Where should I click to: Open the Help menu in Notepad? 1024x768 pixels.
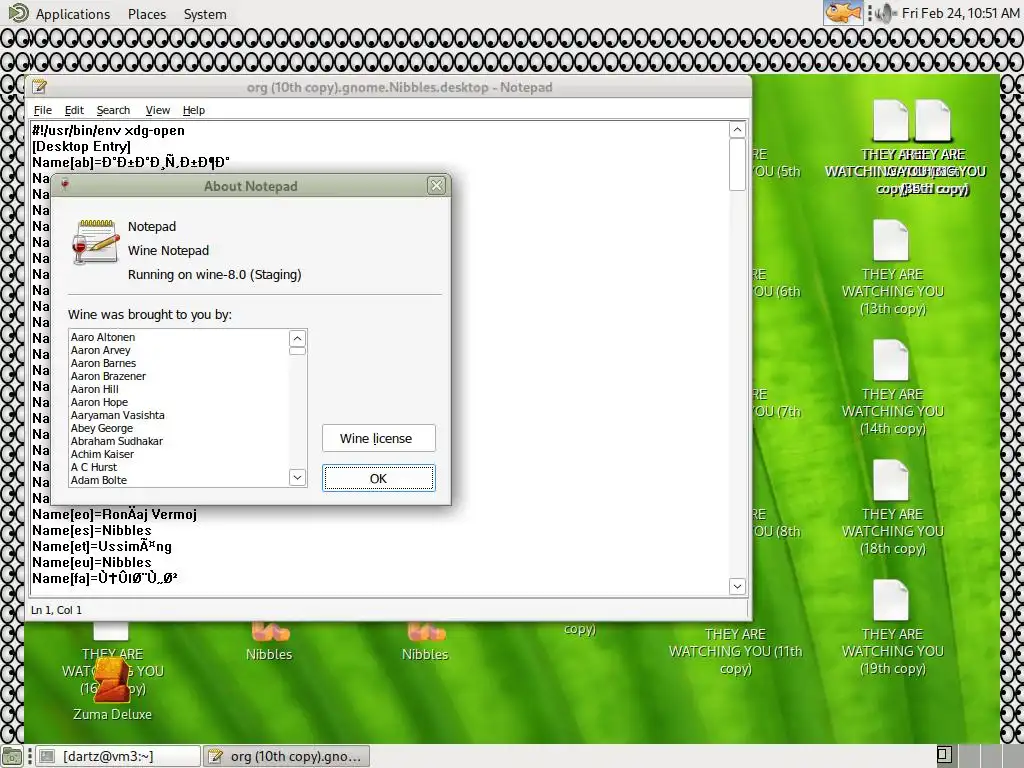point(193,110)
